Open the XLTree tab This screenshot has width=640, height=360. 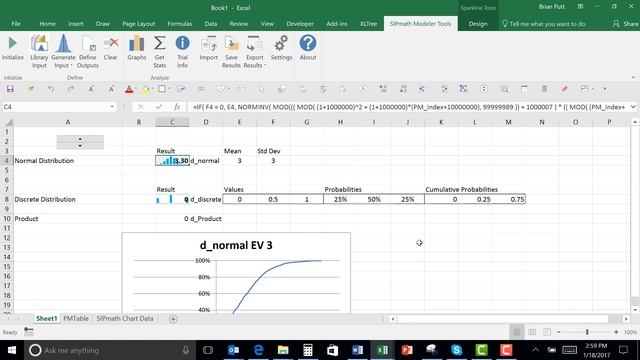(368, 24)
